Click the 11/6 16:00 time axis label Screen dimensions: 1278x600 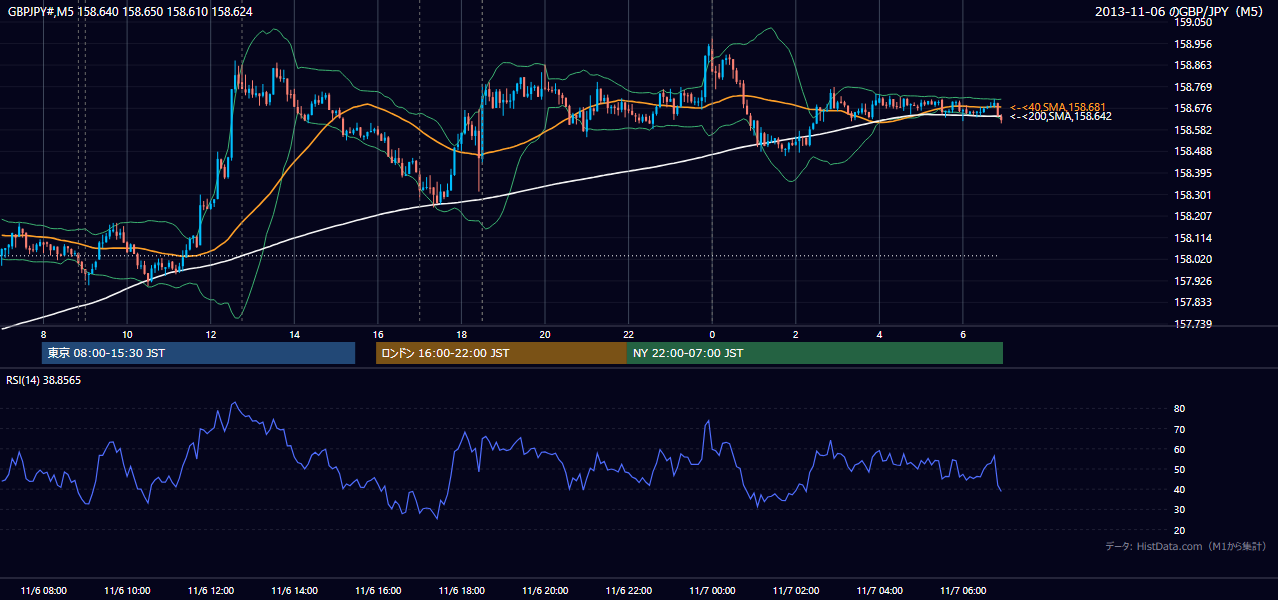[x=377, y=591]
